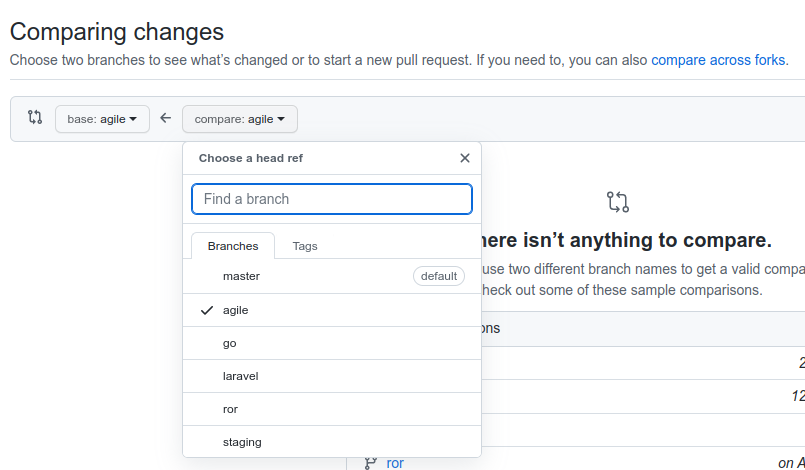Image resolution: width=805 pixels, height=470 pixels.
Task: Select the agile branch in the list
Action: (236, 310)
